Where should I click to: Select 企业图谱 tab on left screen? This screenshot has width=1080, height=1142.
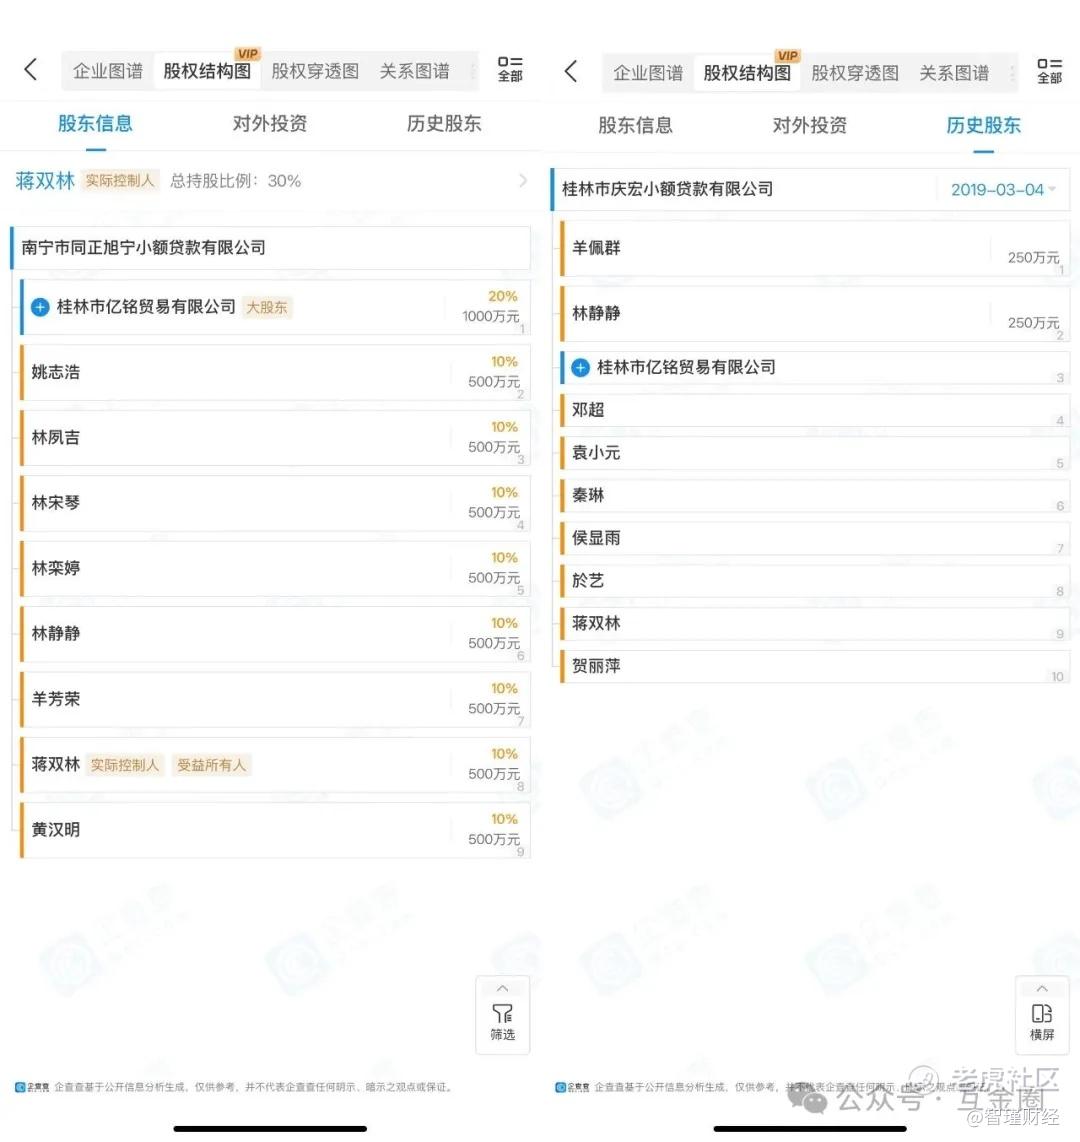click(x=108, y=71)
